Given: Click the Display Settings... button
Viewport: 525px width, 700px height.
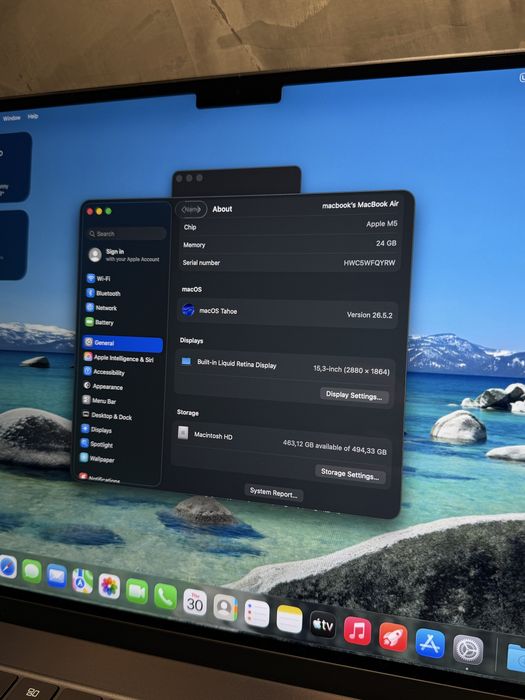Looking at the screenshot, I should coord(354,396).
